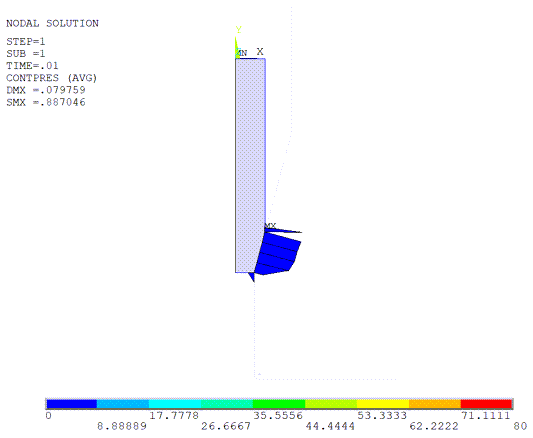Click the legend value 80
533x438 pixels.
click(x=520, y=426)
